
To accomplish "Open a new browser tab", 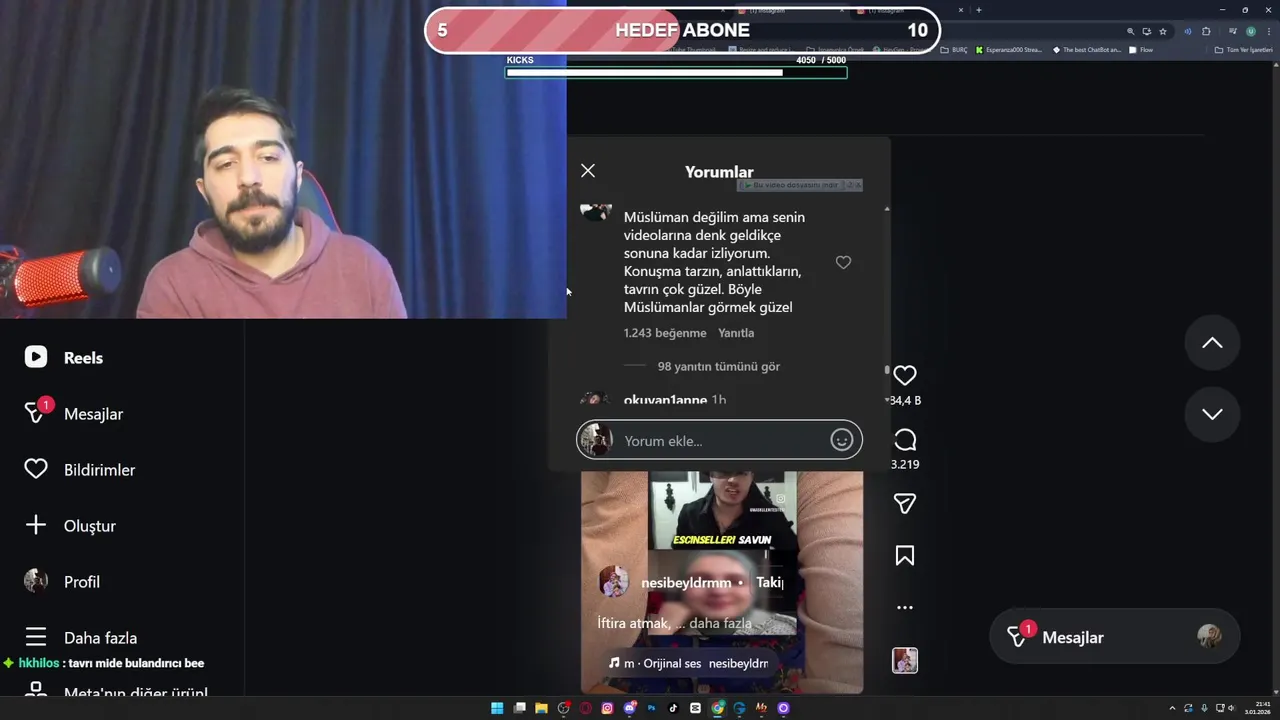I will 979,10.
